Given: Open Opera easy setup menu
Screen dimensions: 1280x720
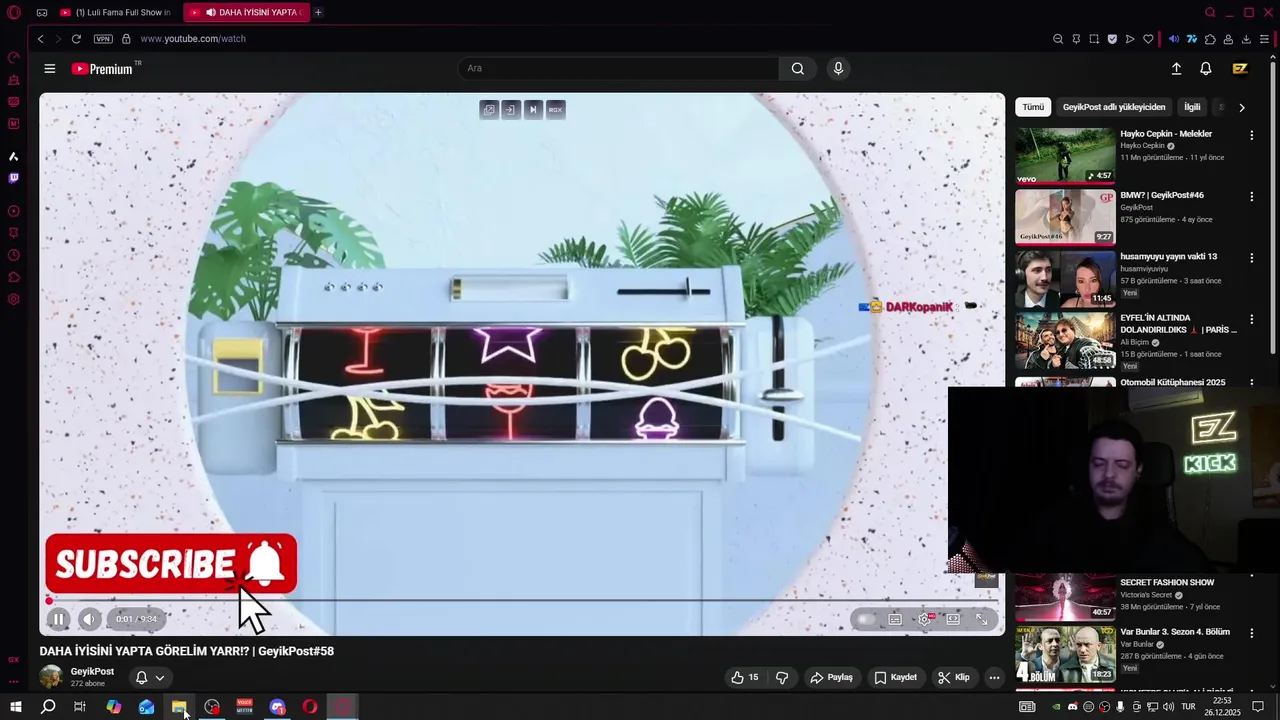Looking at the screenshot, I should click(1264, 39).
